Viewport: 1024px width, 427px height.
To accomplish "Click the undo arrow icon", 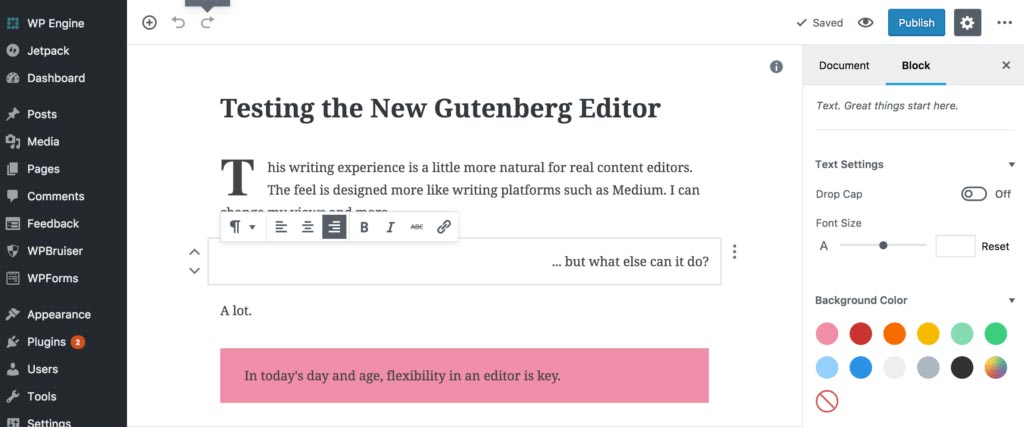I will [178, 23].
